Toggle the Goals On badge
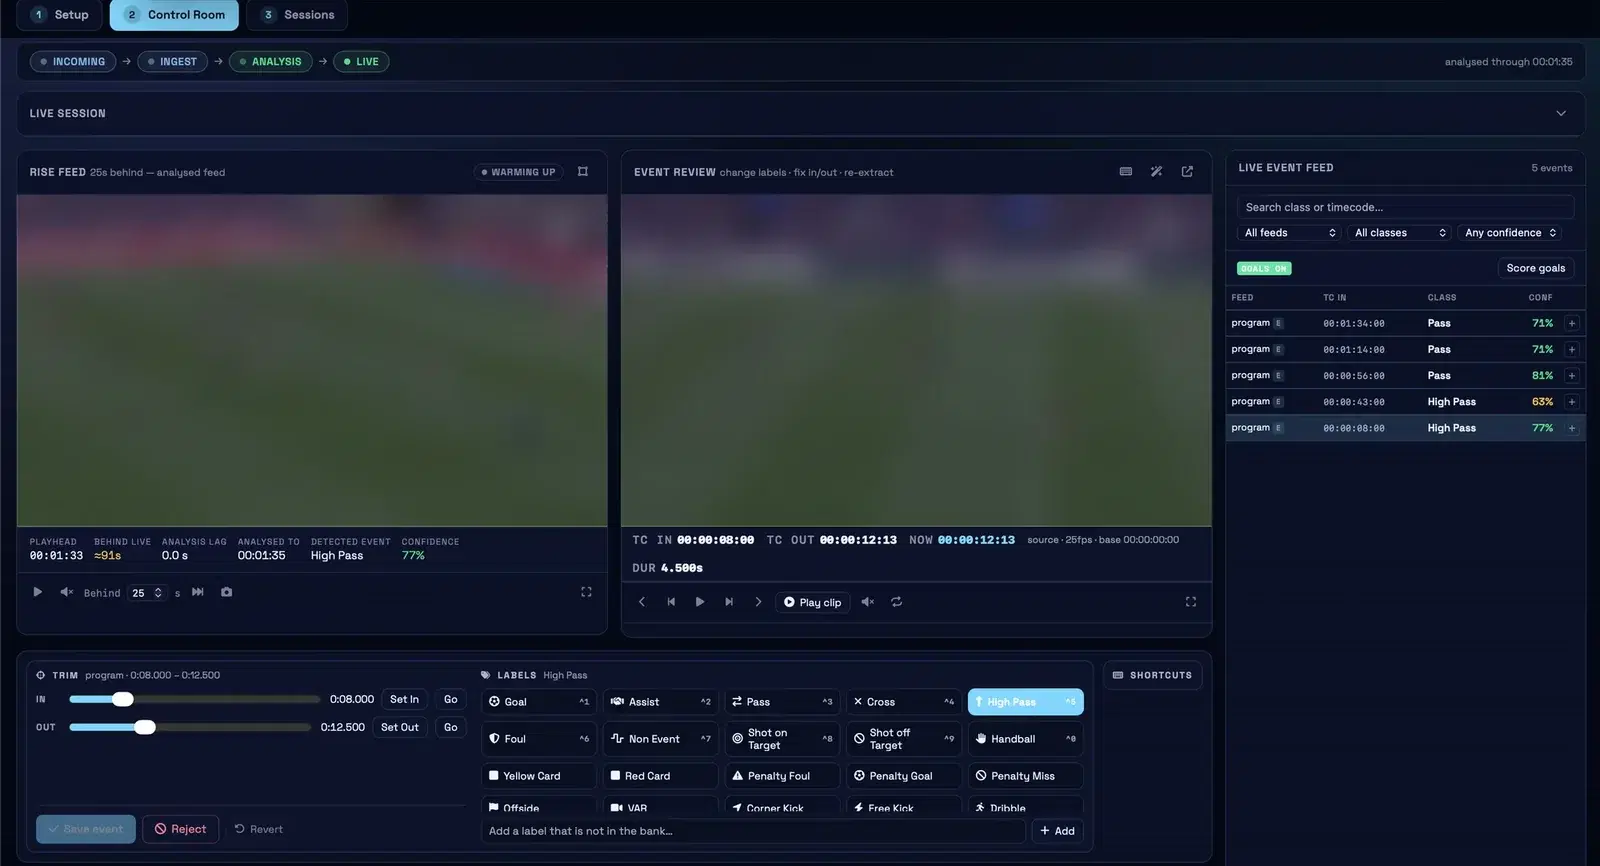 1264,268
